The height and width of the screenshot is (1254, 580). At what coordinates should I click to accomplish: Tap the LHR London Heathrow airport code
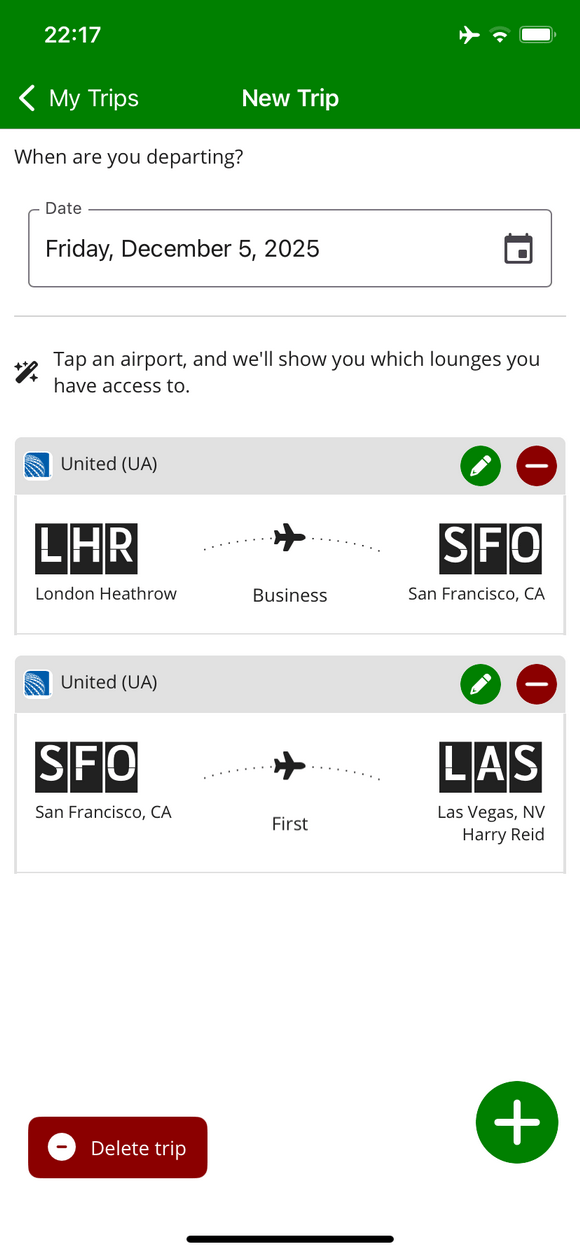pos(86,548)
